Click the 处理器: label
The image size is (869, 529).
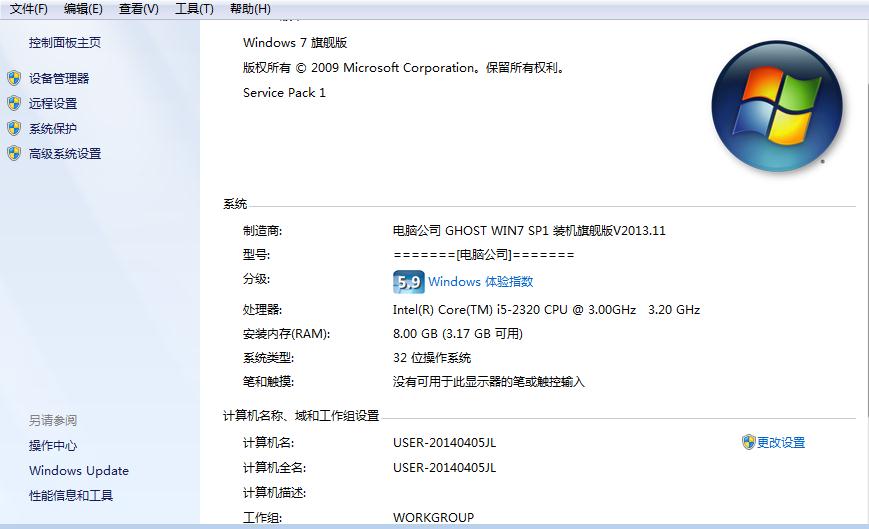point(262,310)
